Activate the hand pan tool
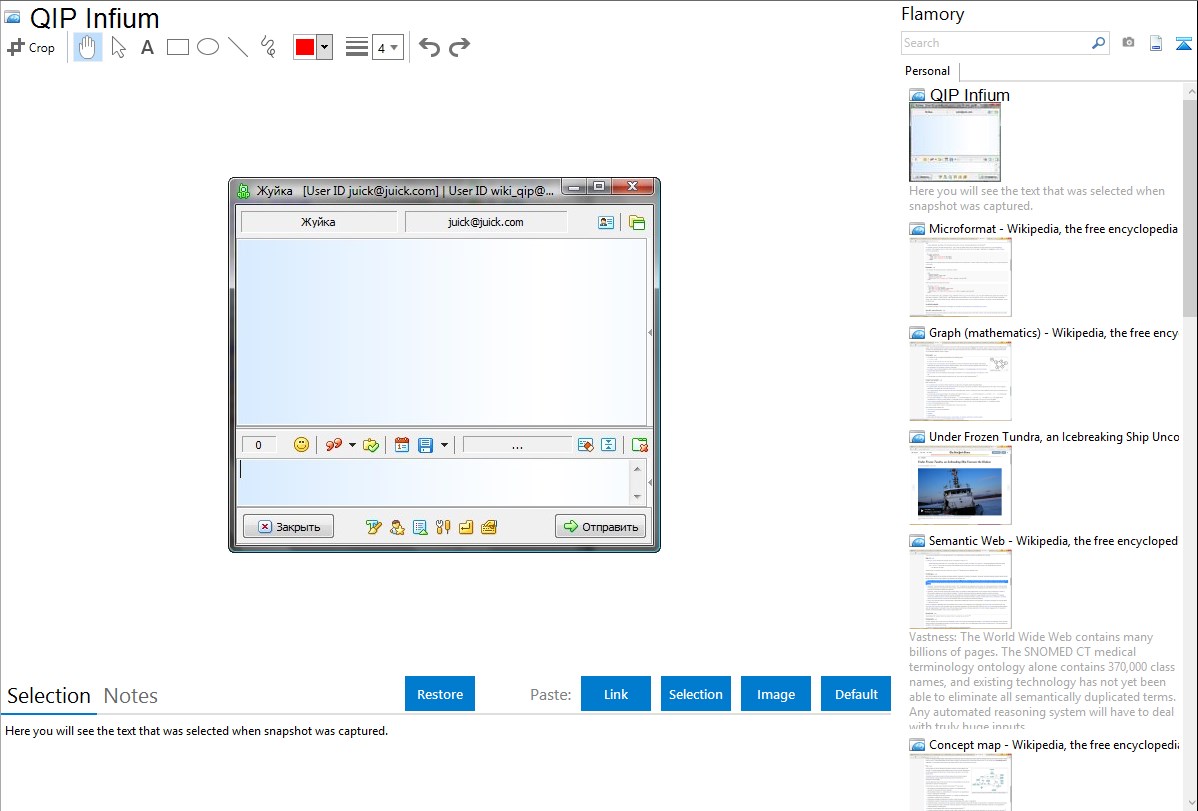1198x811 pixels. point(87,47)
